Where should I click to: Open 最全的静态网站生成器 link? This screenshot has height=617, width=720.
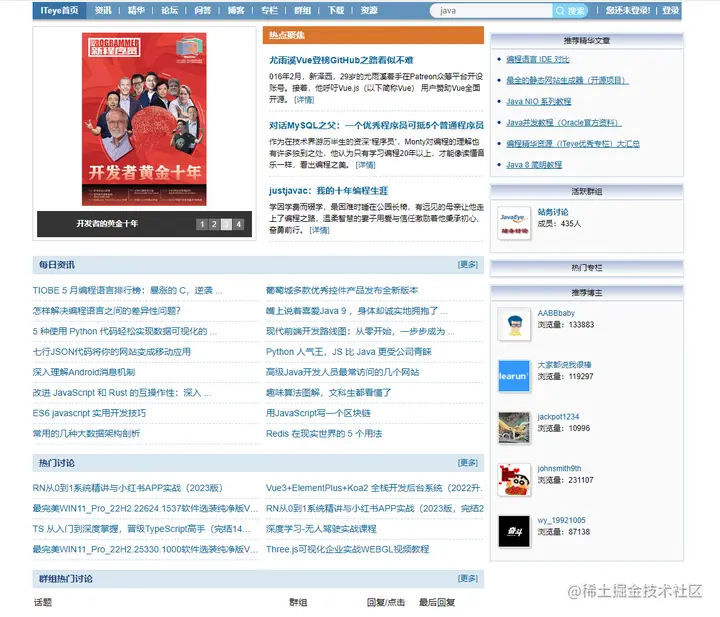point(567,80)
